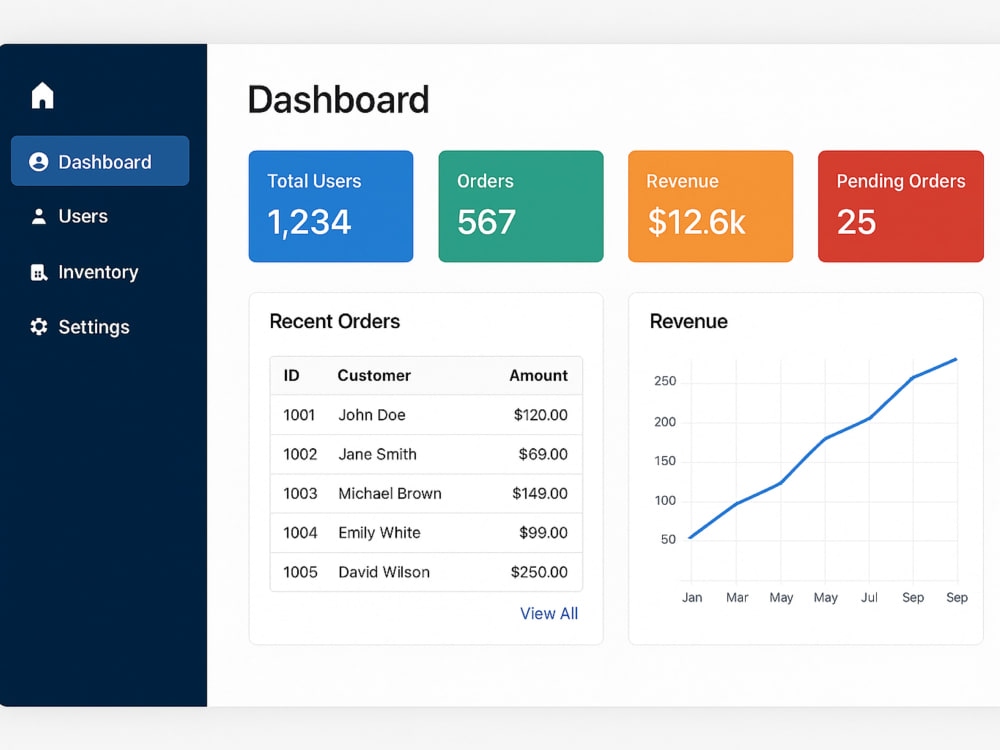Click the $250.00 amount cell
This screenshot has height=750, width=1000.
pos(539,572)
